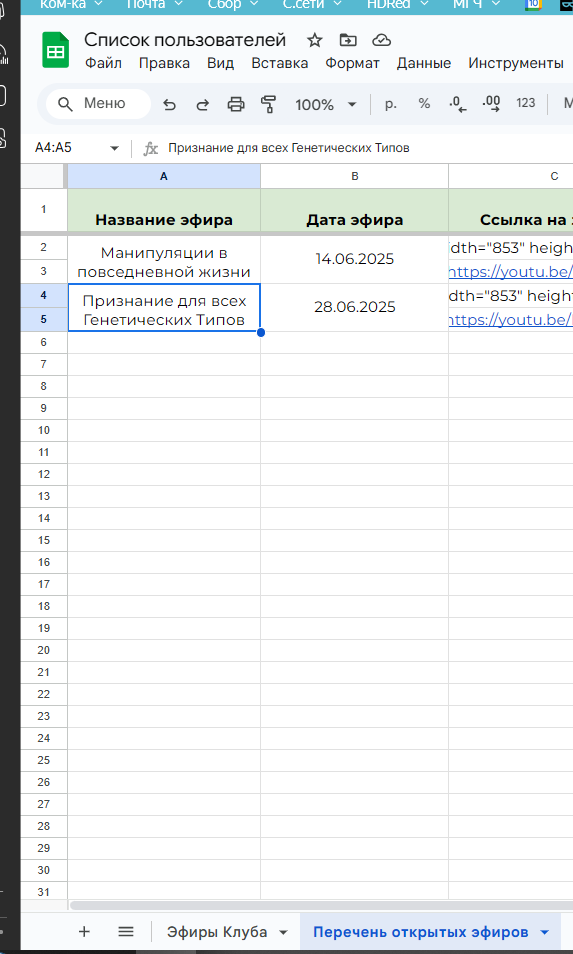Select column B header
The height and width of the screenshot is (954, 573).
355,176
